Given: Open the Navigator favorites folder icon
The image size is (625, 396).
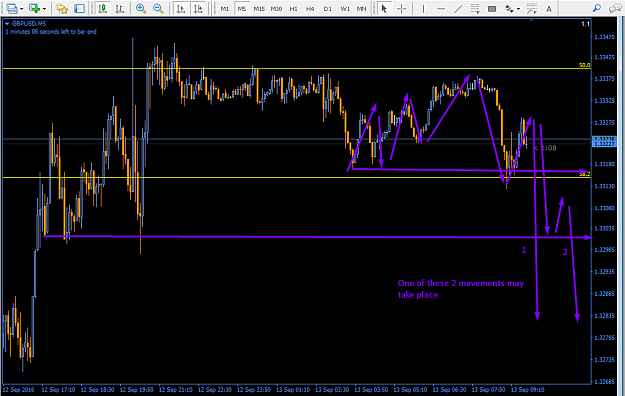Looking at the screenshot, I should [62, 8].
